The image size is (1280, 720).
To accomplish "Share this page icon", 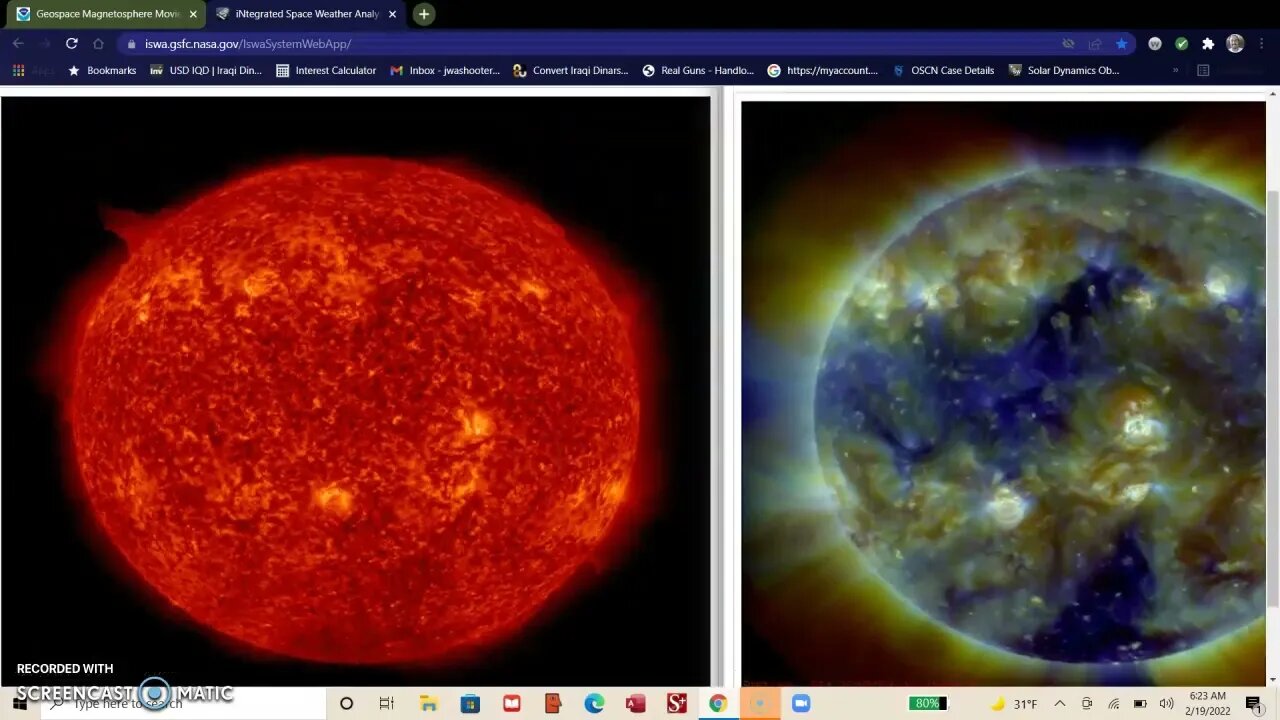I will (1095, 44).
